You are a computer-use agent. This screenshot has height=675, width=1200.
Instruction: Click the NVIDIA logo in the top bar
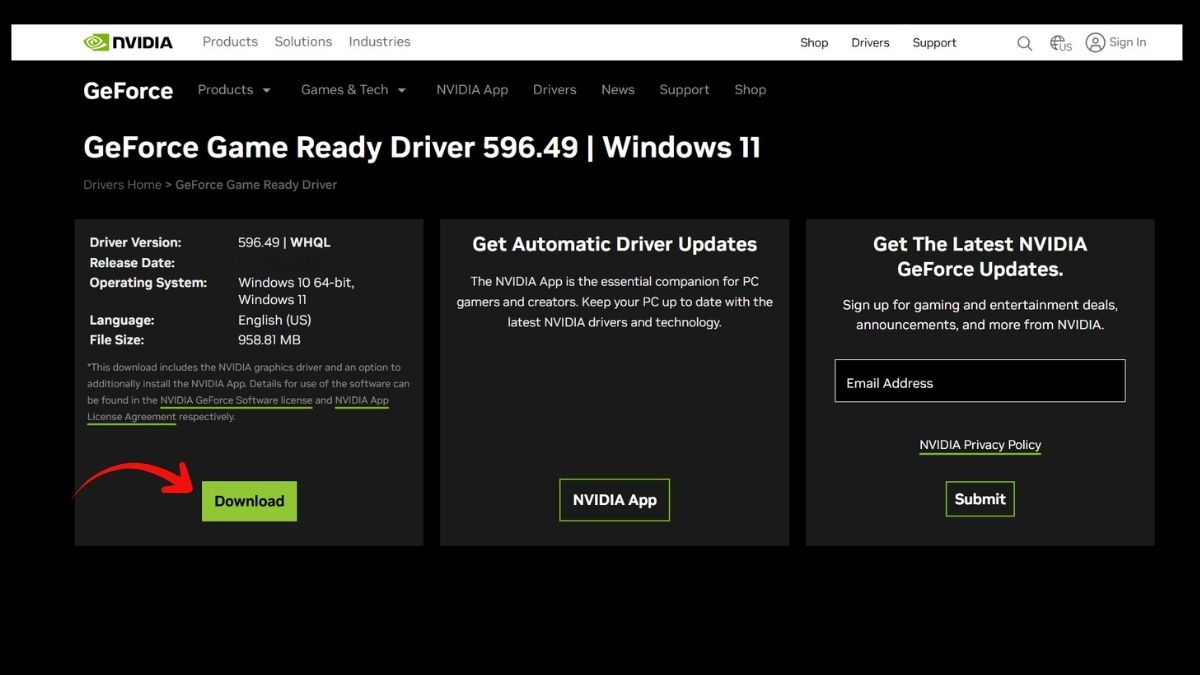point(128,42)
